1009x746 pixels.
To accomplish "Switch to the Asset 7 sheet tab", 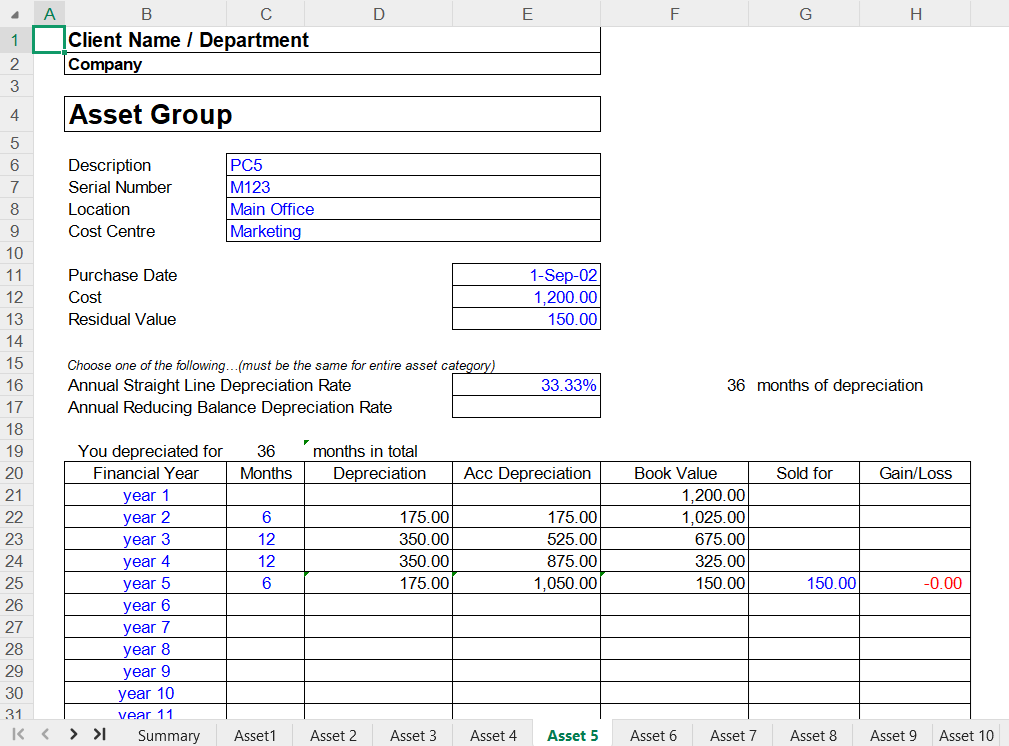I will [x=733, y=735].
